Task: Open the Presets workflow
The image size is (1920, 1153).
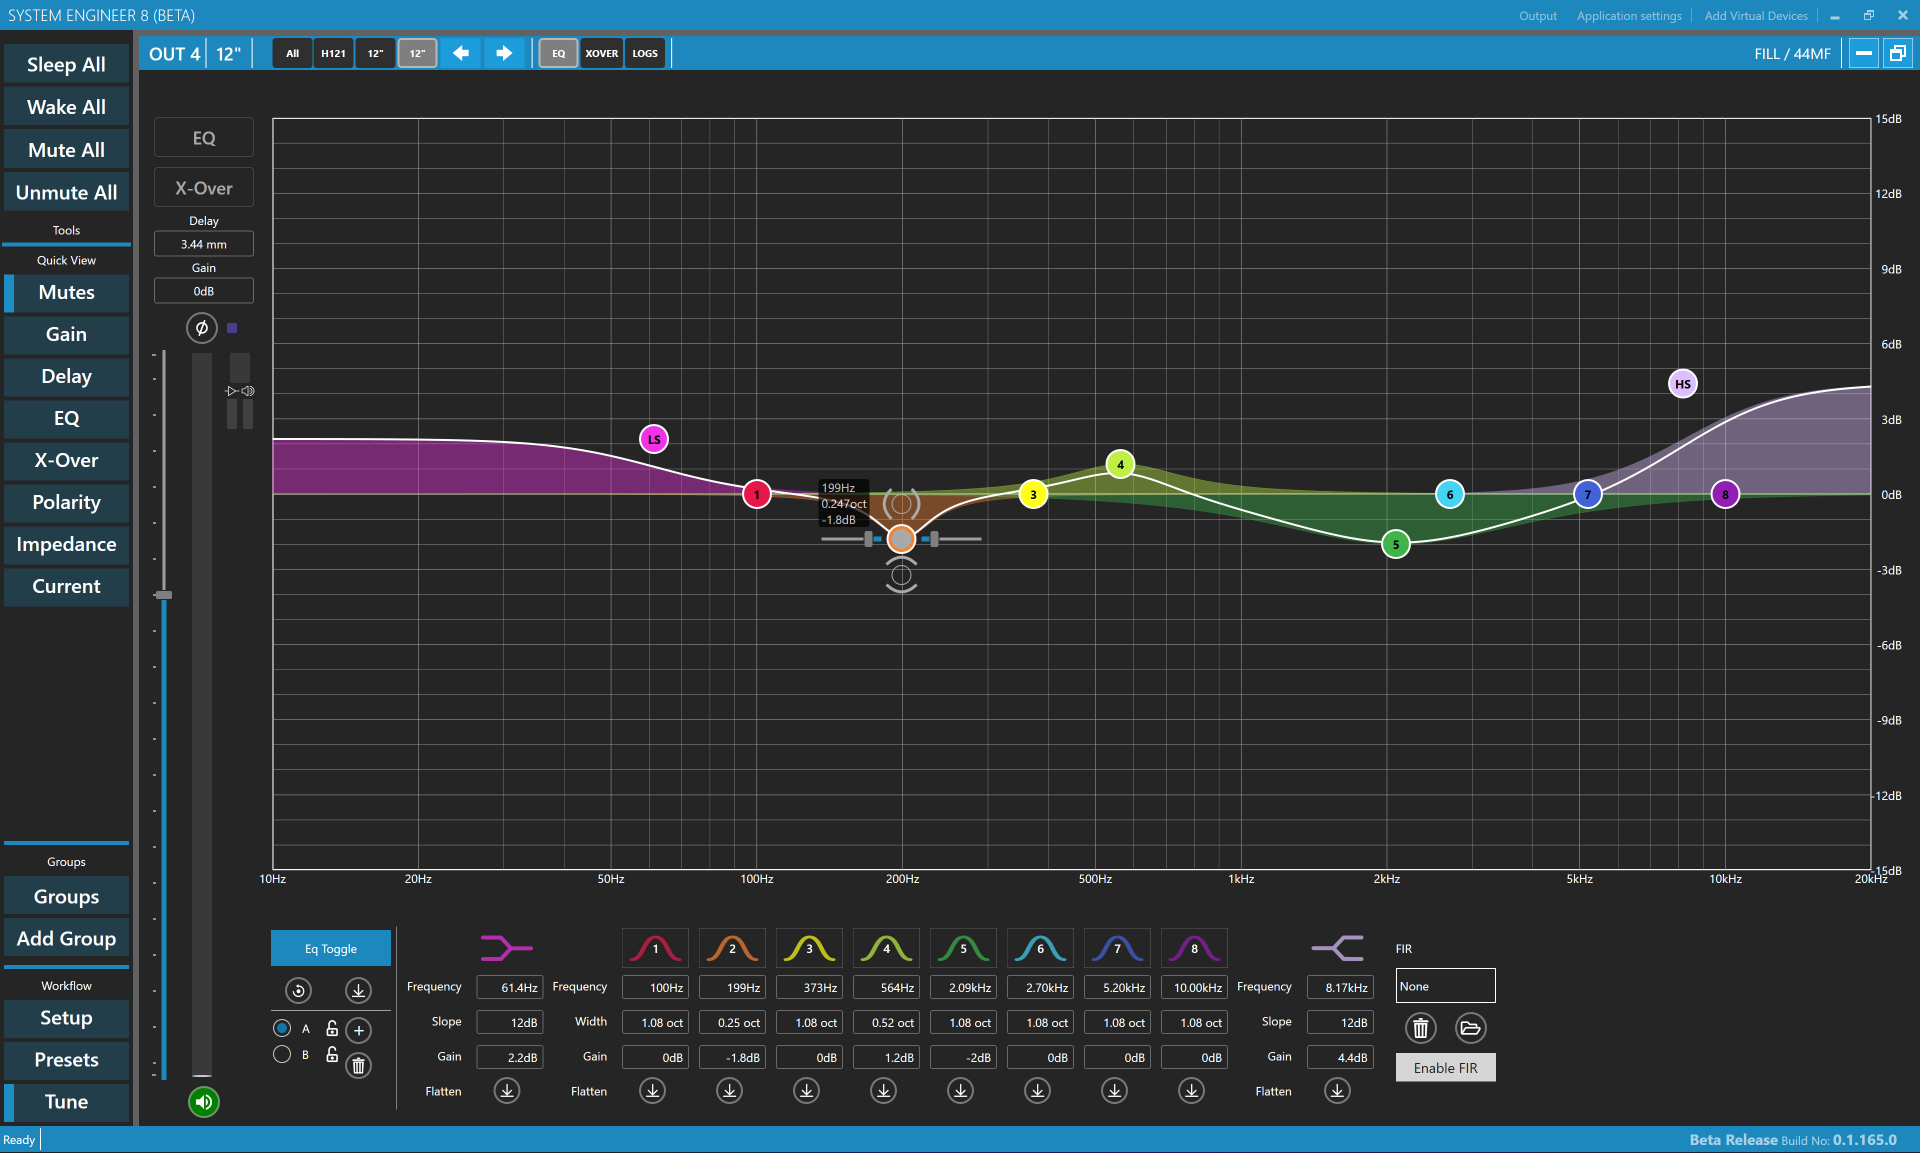Action: (x=66, y=1059)
